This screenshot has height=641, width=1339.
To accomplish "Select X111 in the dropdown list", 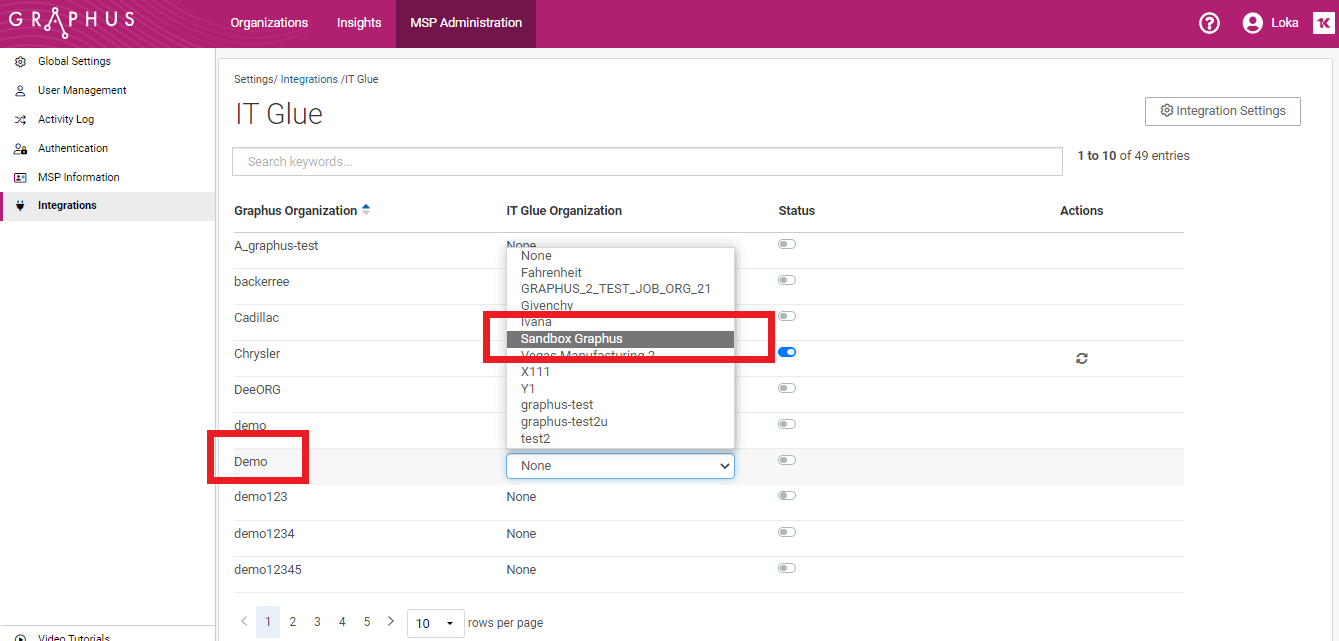I will tap(620, 372).
